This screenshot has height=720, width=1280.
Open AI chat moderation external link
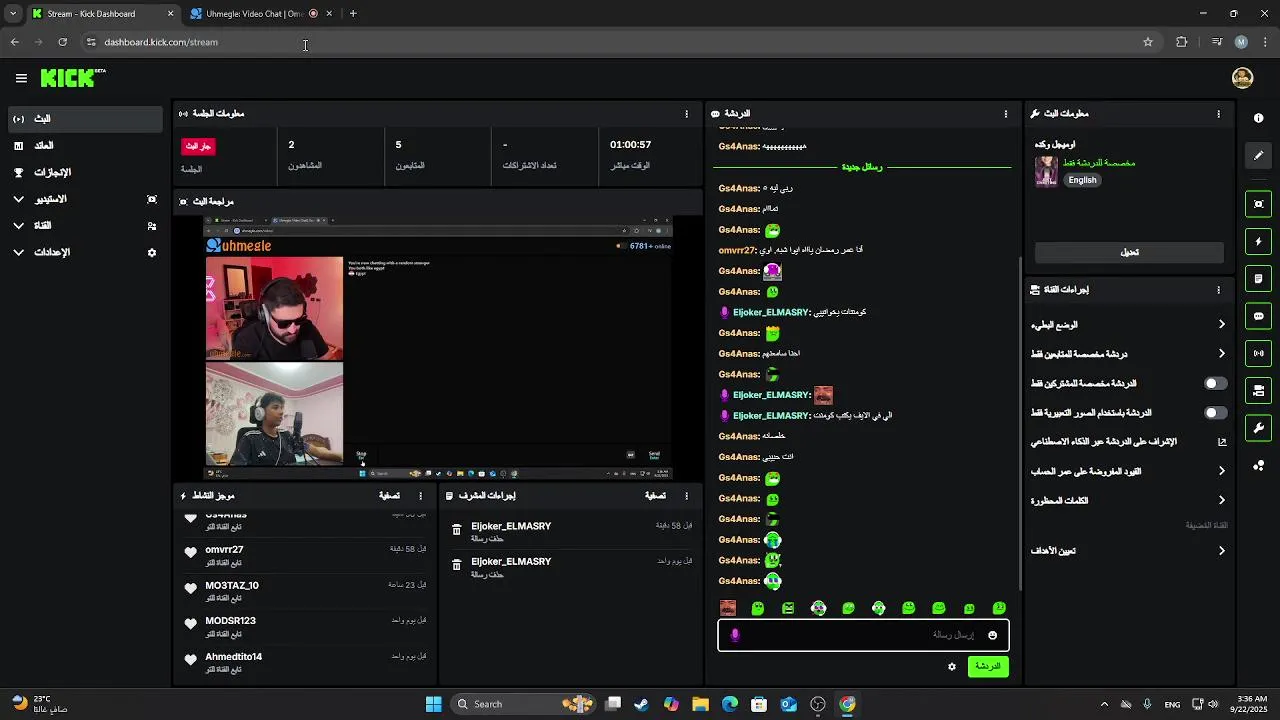tap(1221, 441)
